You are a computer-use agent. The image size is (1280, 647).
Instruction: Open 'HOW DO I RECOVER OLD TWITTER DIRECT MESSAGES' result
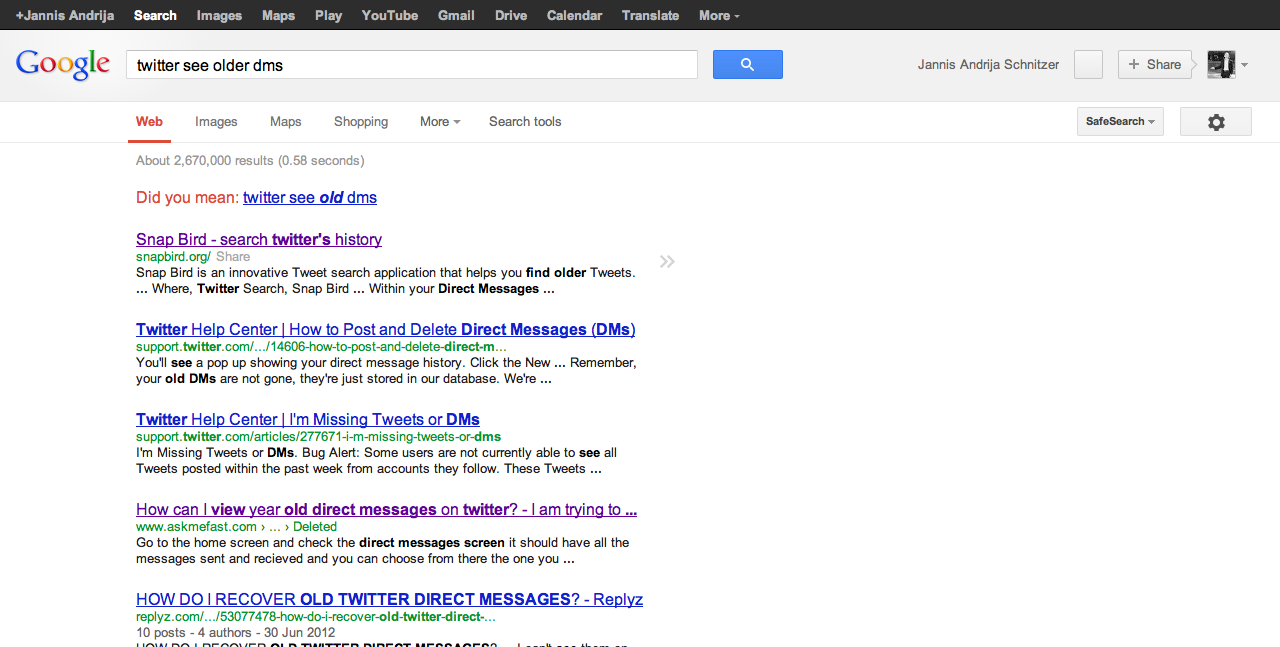(x=389, y=600)
